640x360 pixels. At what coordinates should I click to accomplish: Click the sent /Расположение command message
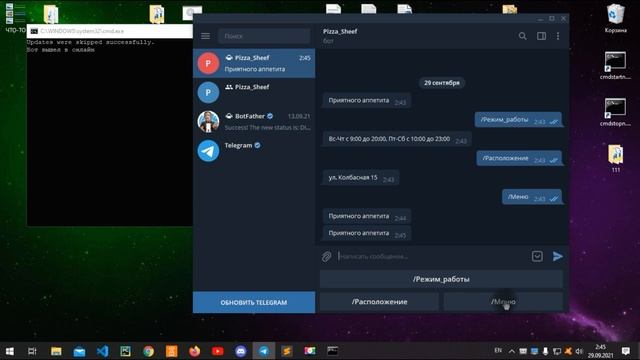(519, 158)
